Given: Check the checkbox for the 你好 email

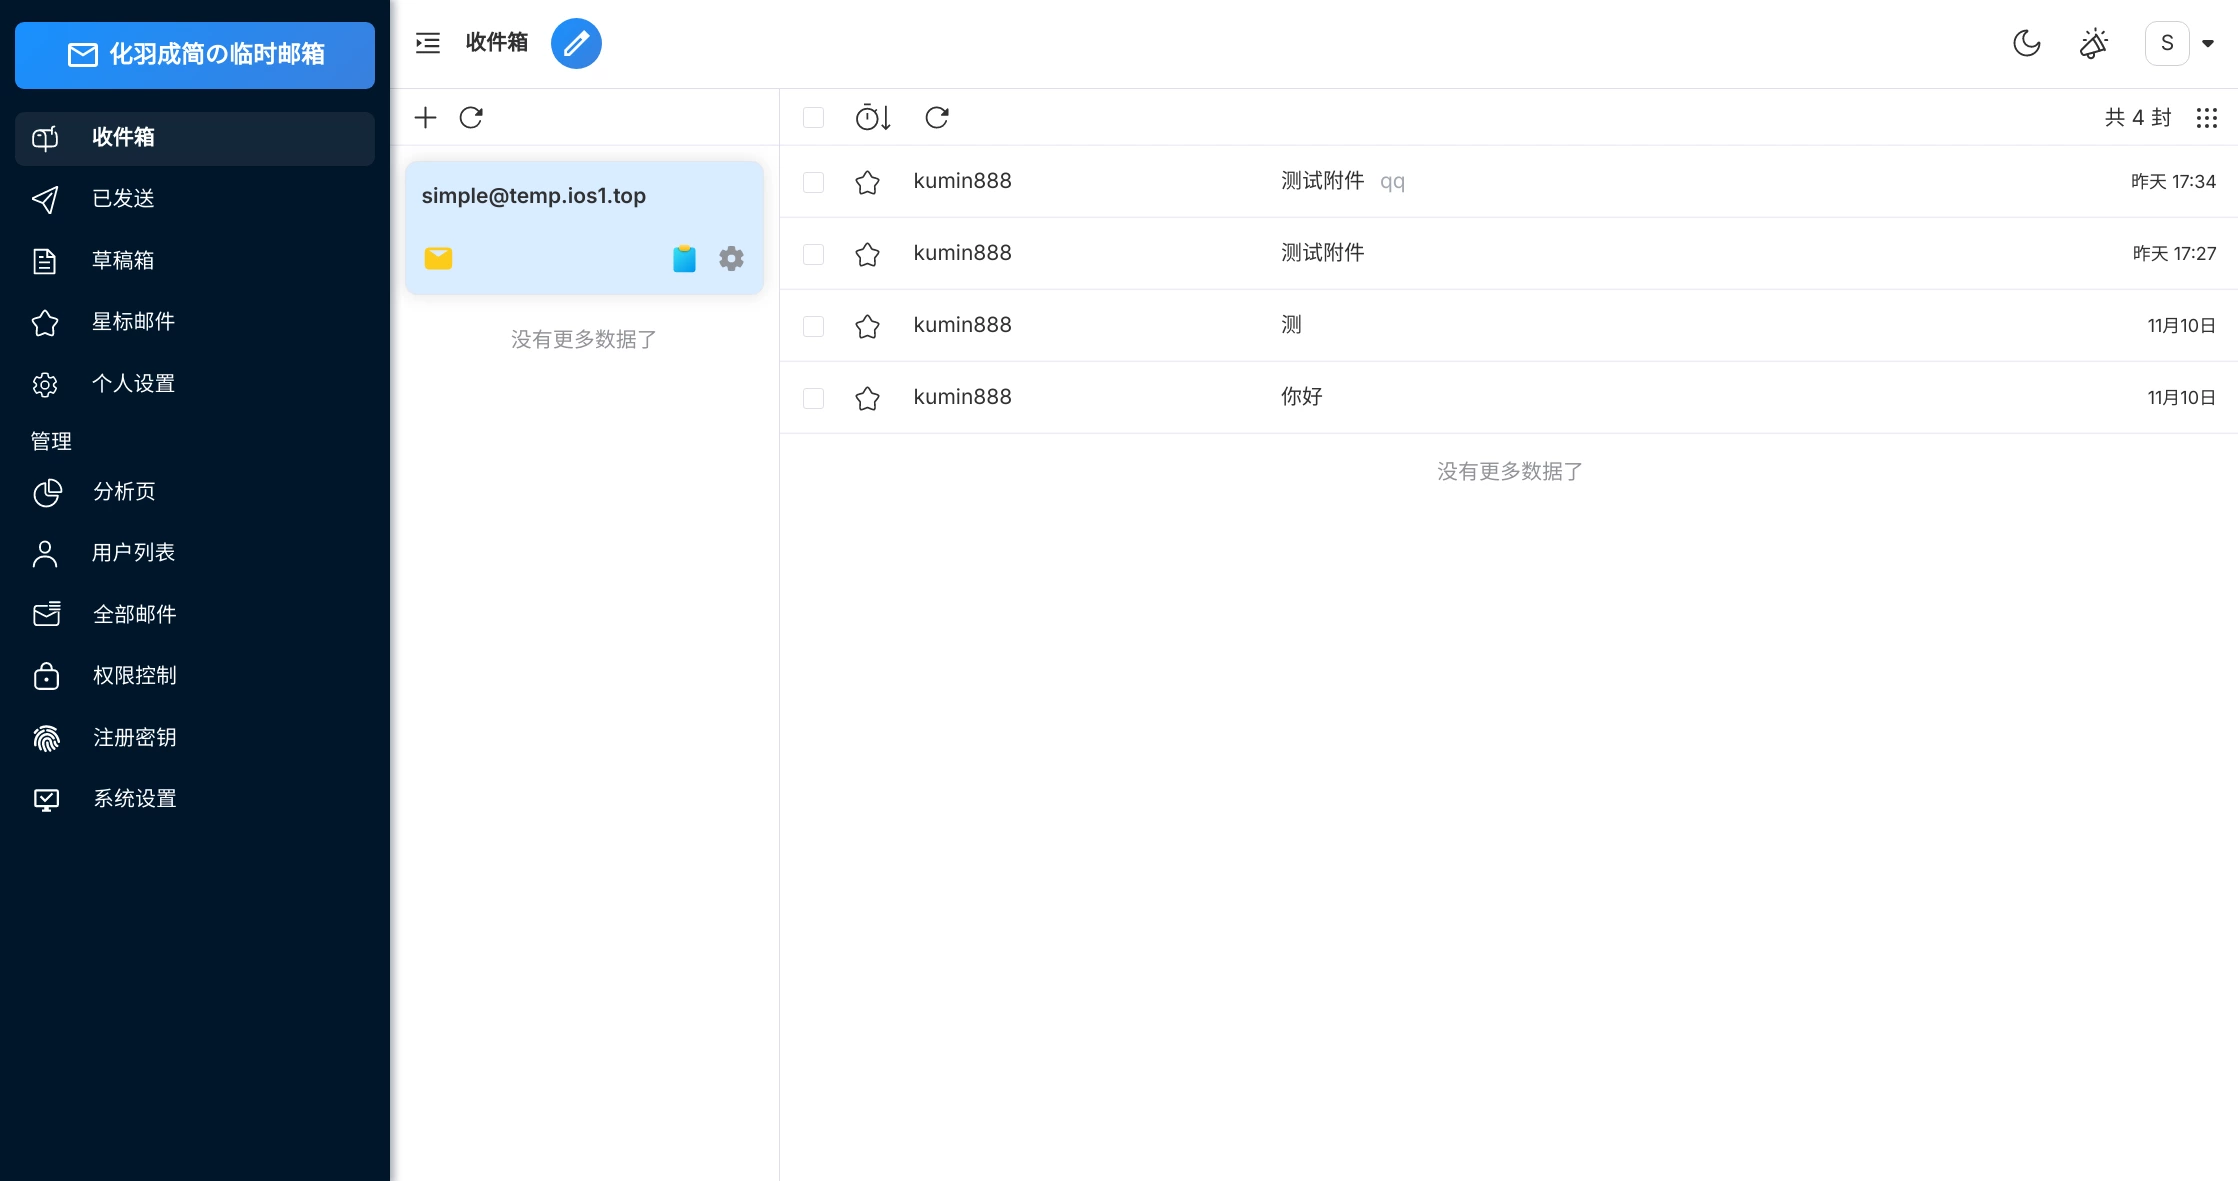Looking at the screenshot, I should point(813,398).
